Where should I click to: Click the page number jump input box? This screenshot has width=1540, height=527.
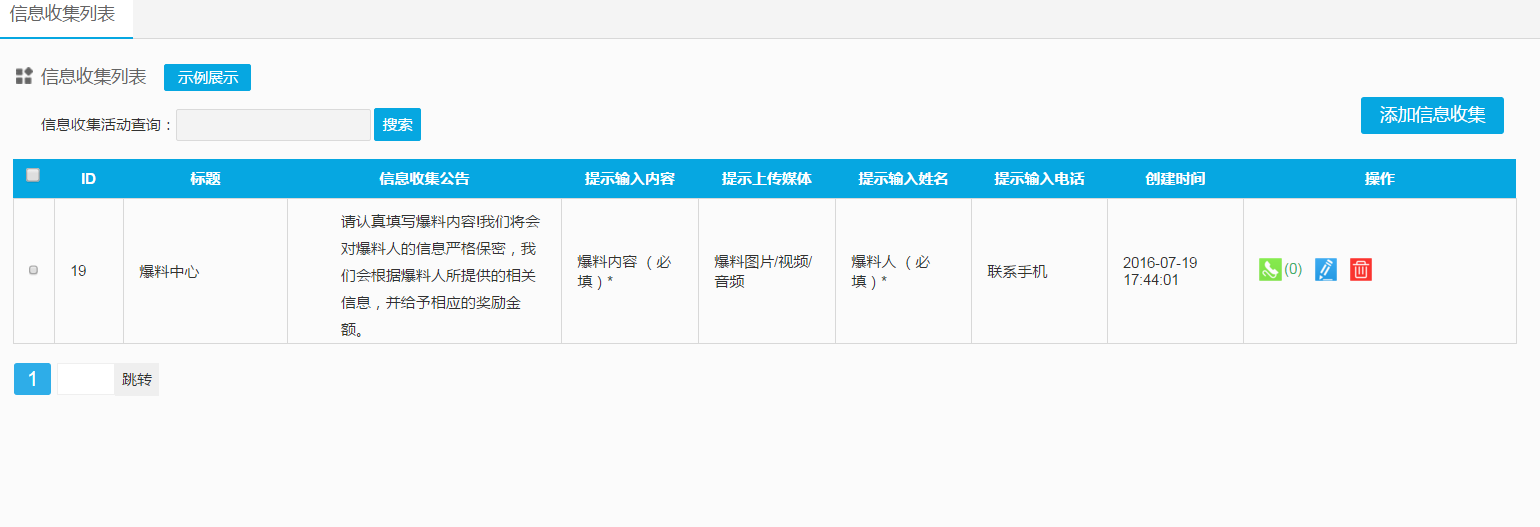(86, 379)
